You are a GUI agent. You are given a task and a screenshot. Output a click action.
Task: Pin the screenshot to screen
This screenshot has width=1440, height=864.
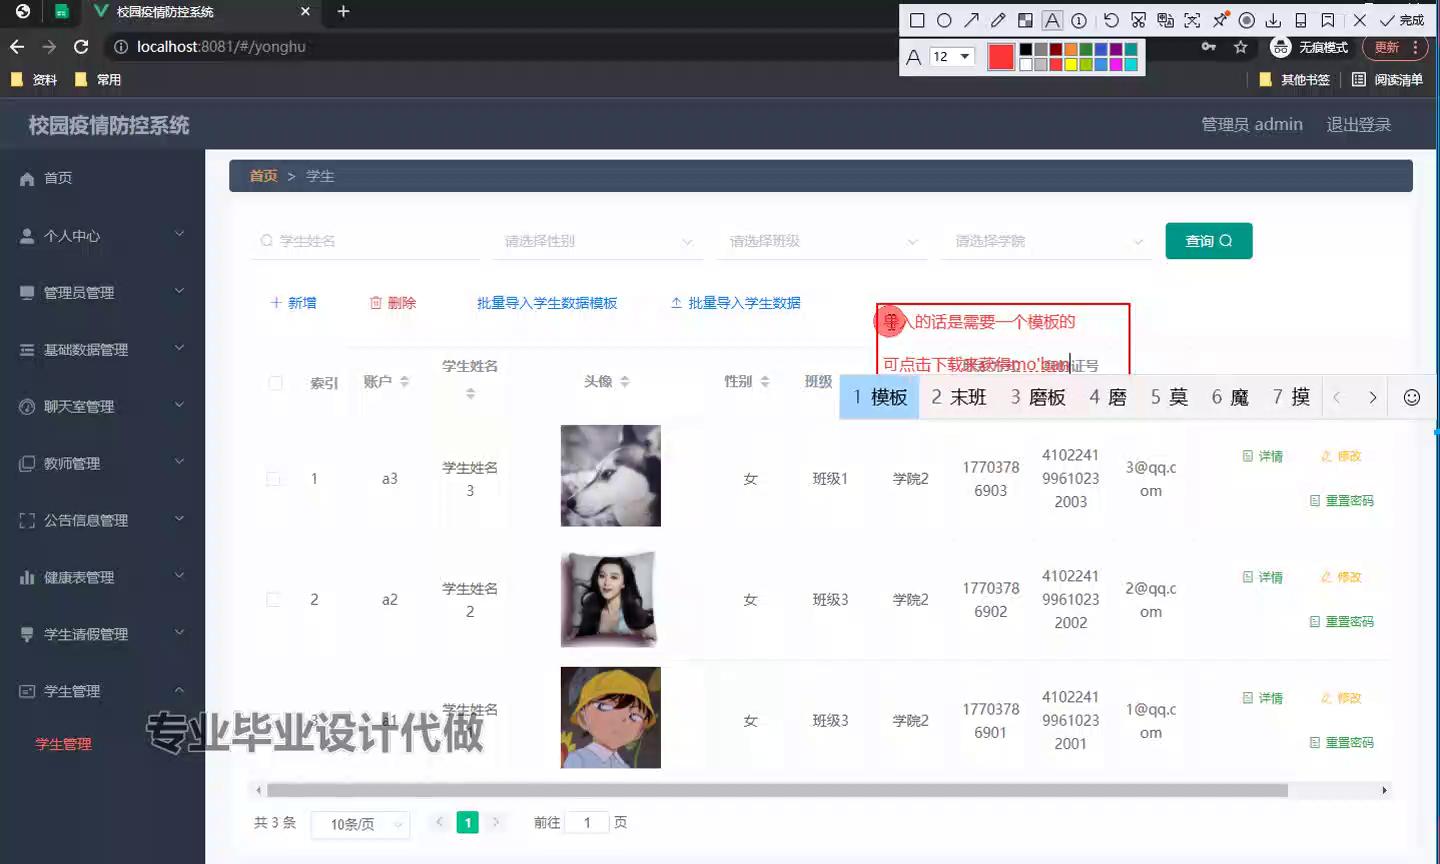[x=1220, y=20]
